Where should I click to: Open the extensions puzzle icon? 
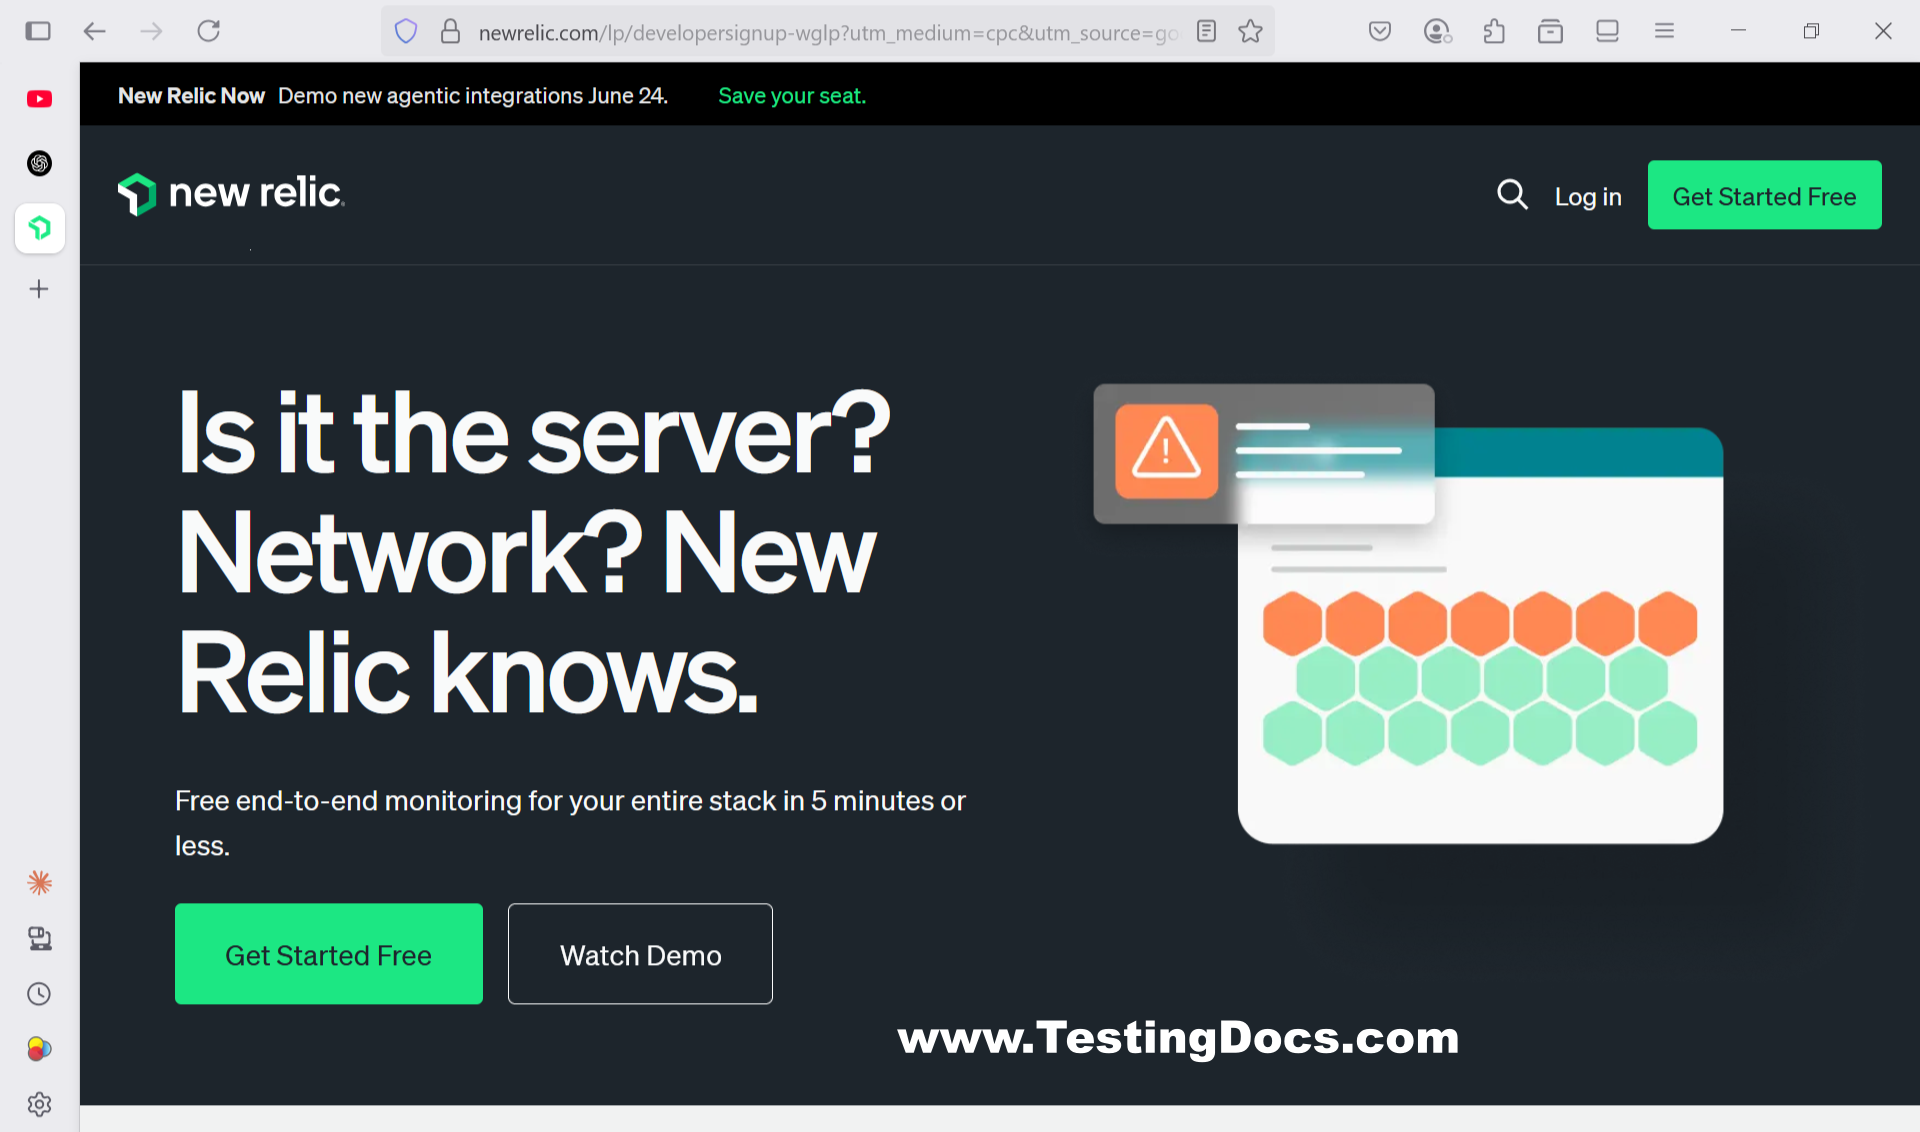(1494, 32)
